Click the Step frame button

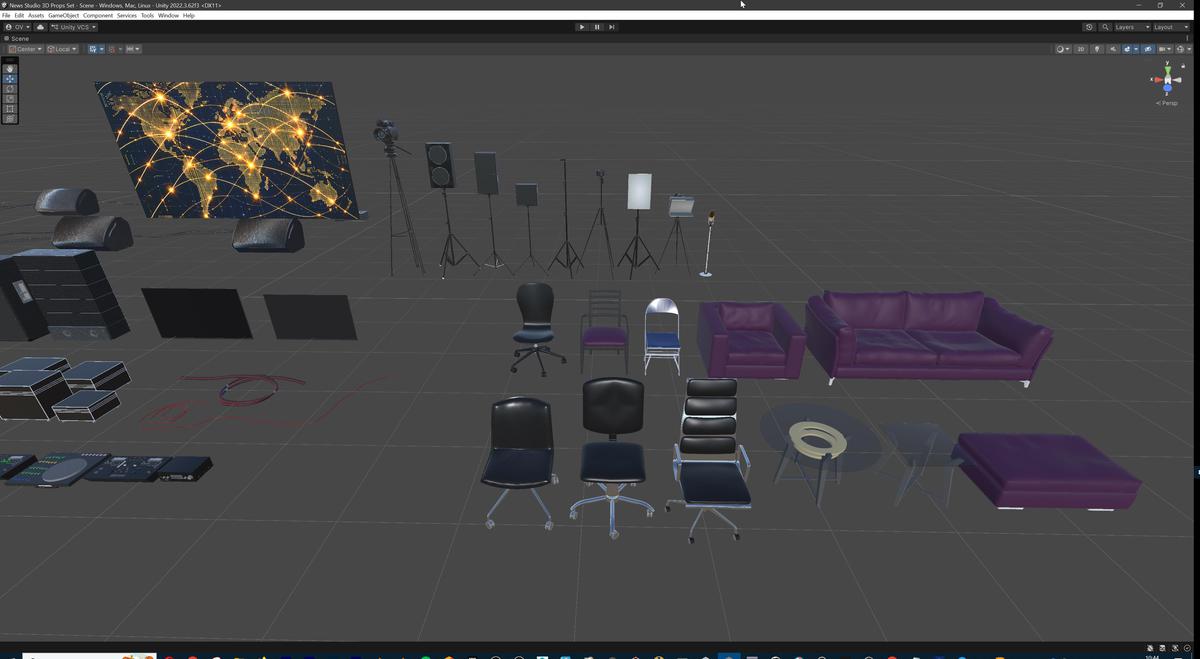pyautogui.click(x=612, y=27)
